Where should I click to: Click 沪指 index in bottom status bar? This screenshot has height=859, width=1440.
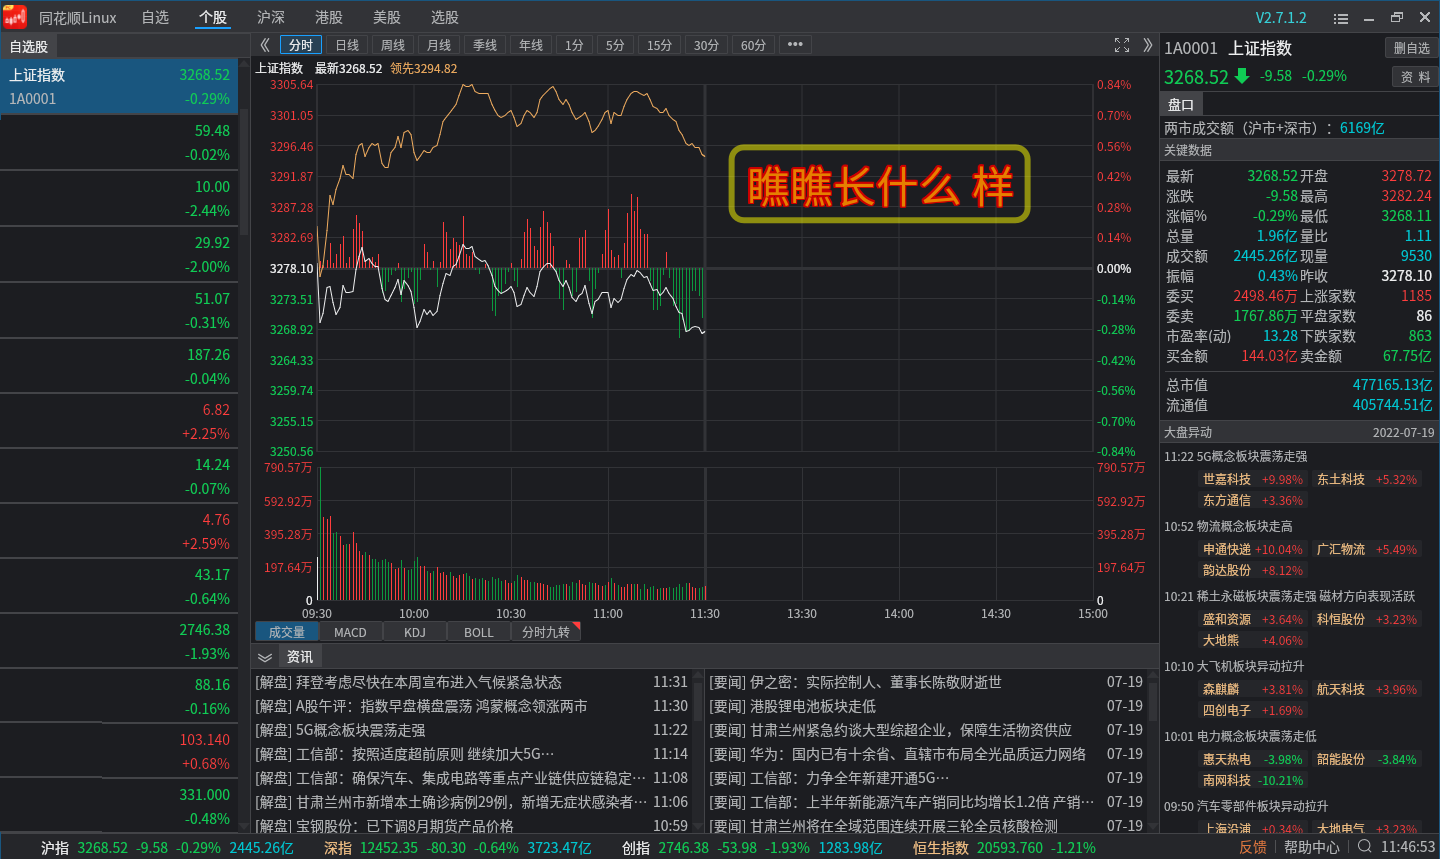point(55,848)
